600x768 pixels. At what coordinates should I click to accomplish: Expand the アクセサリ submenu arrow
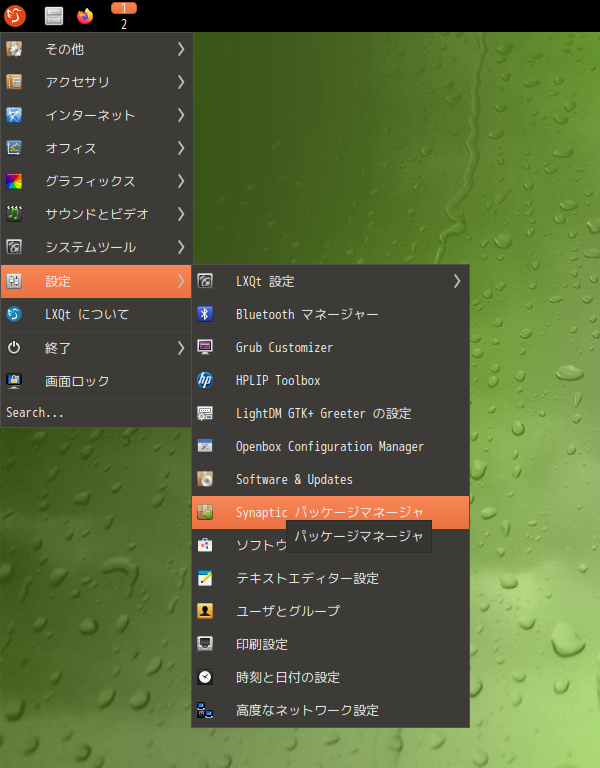click(181, 82)
